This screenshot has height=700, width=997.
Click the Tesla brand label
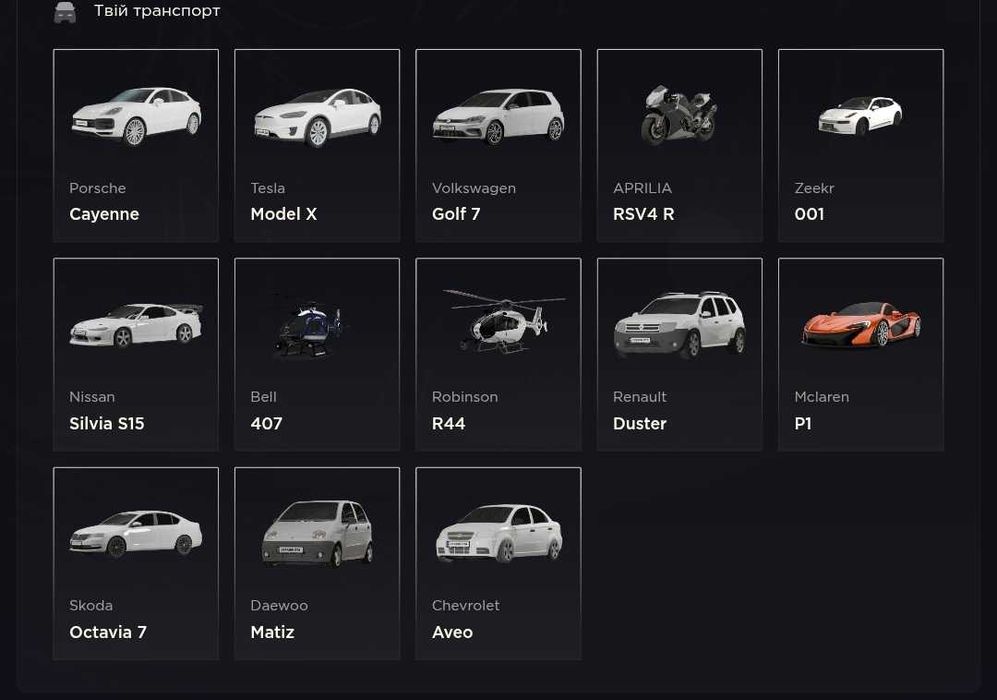point(268,188)
